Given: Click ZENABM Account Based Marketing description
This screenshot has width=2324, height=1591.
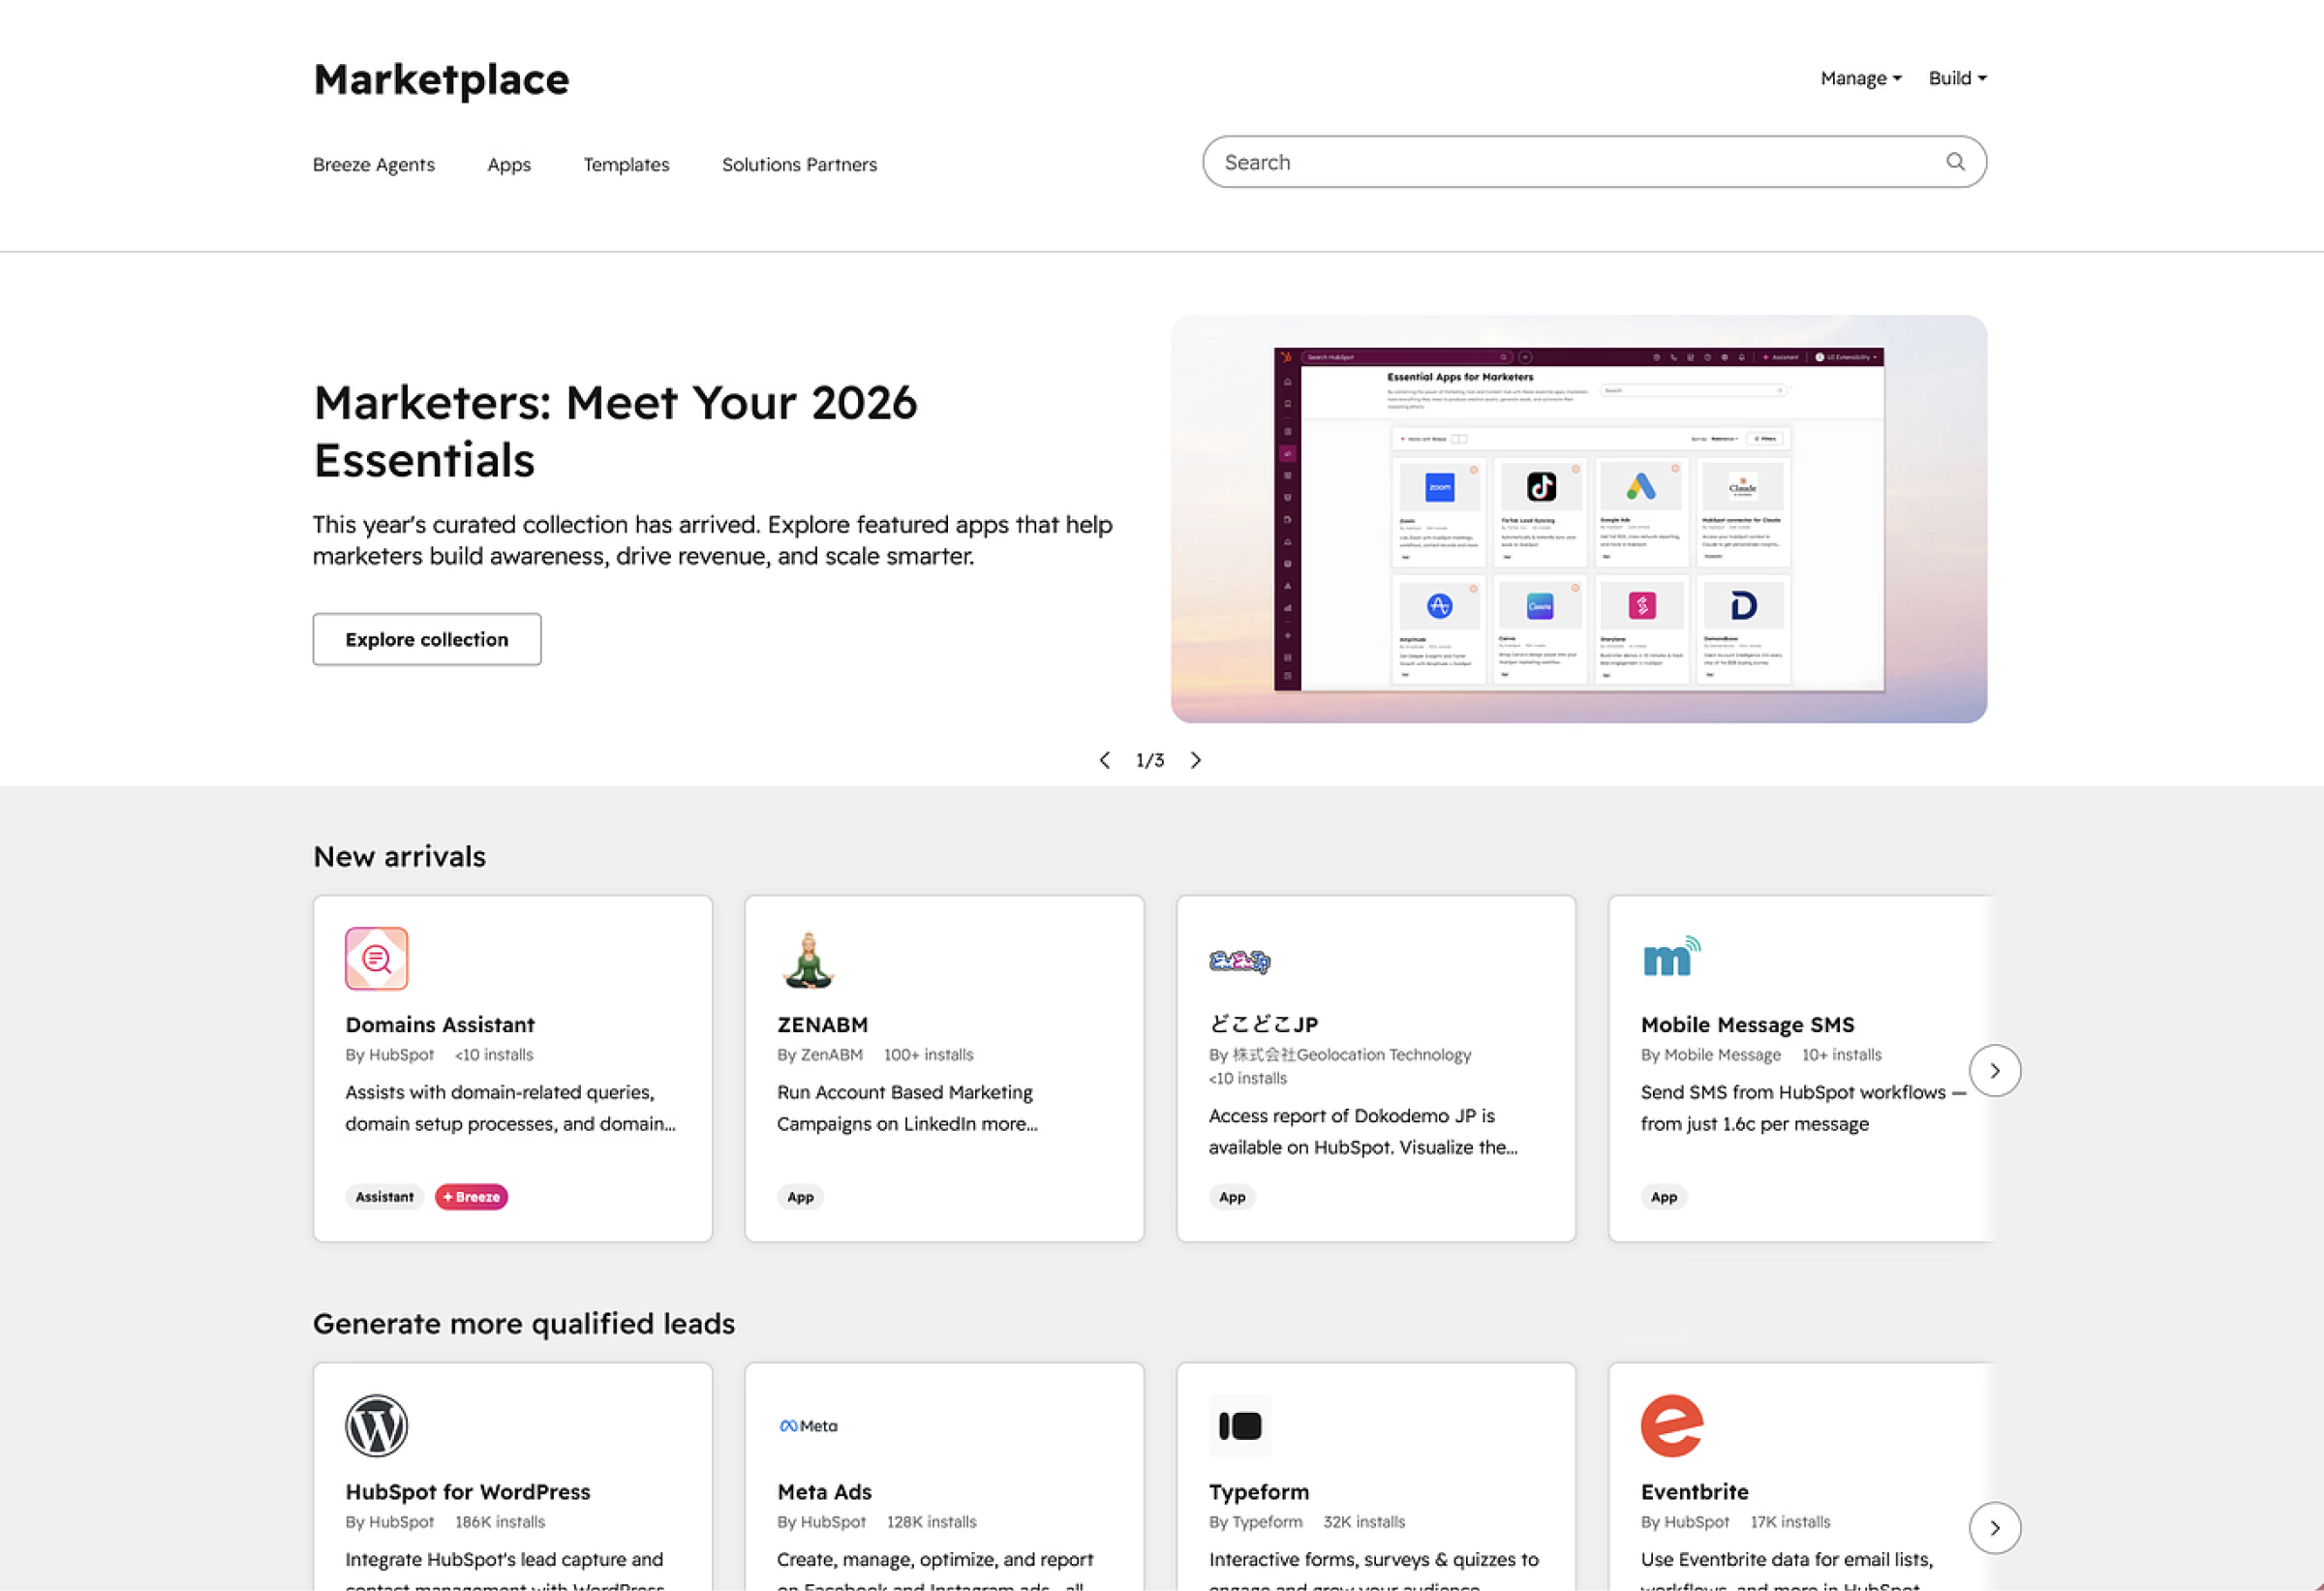Looking at the screenshot, I should pyautogui.click(x=908, y=1108).
